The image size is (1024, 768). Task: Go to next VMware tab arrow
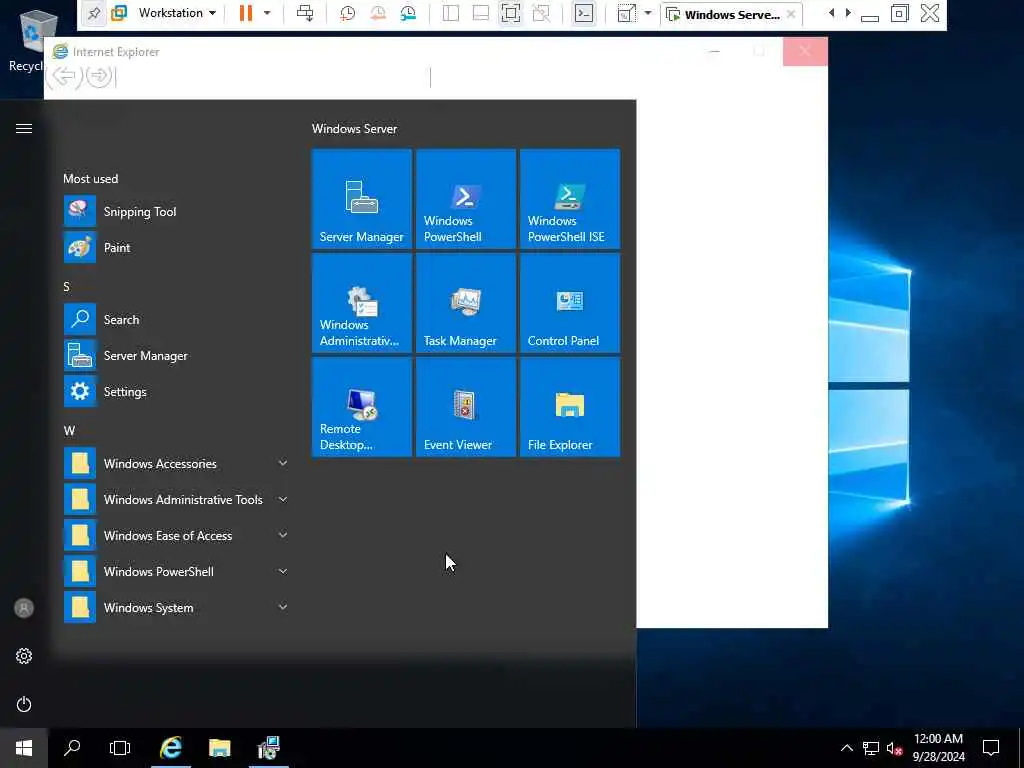tap(848, 13)
